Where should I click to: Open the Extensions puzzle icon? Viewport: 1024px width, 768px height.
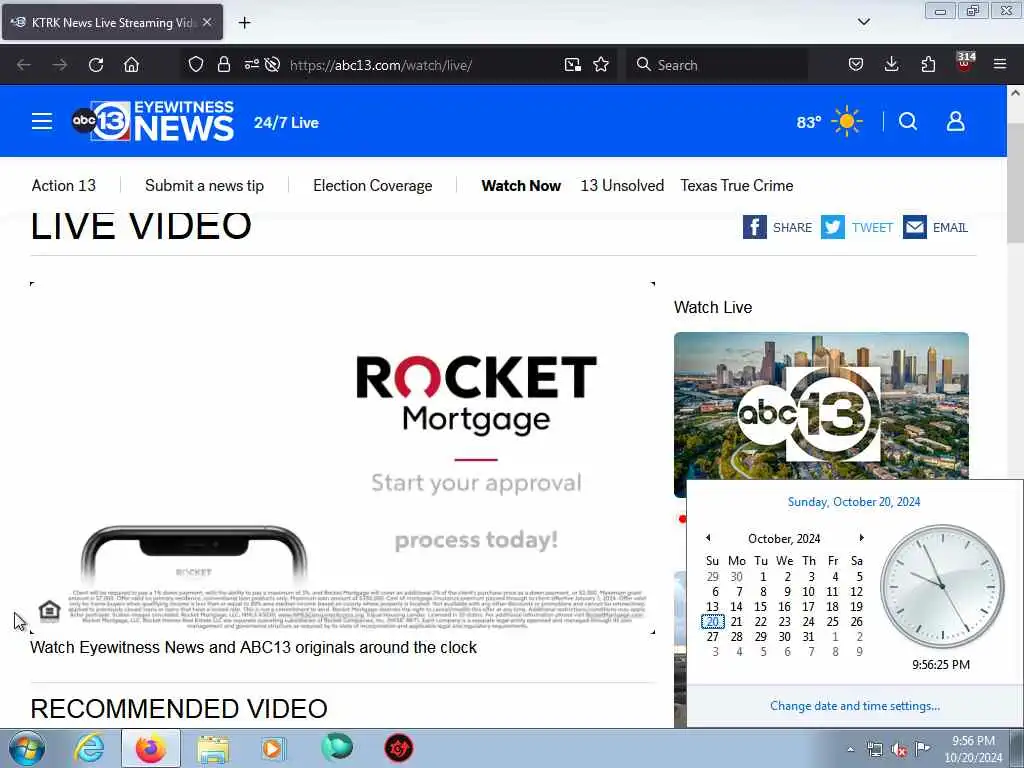pos(928,64)
